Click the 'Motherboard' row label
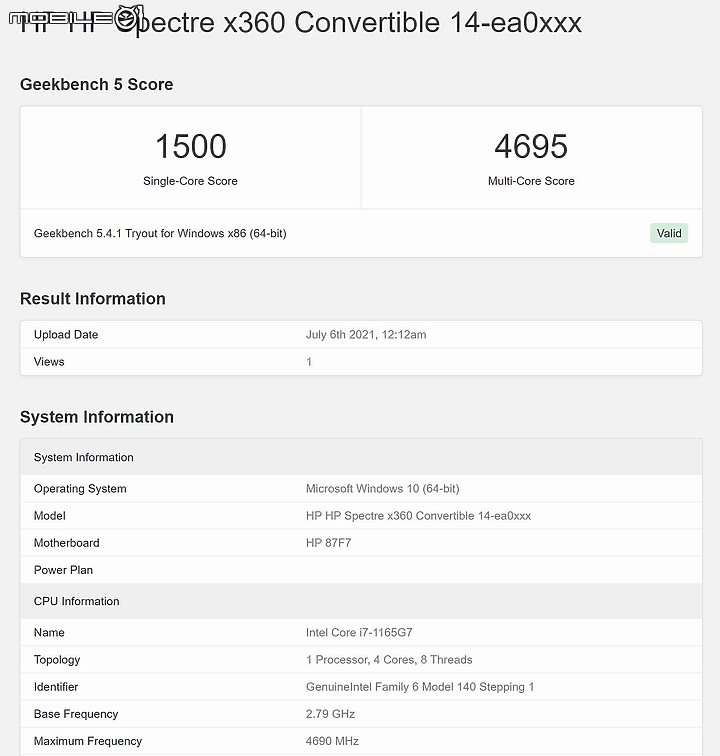The width and height of the screenshot is (720, 756). click(x=67, y=543)
